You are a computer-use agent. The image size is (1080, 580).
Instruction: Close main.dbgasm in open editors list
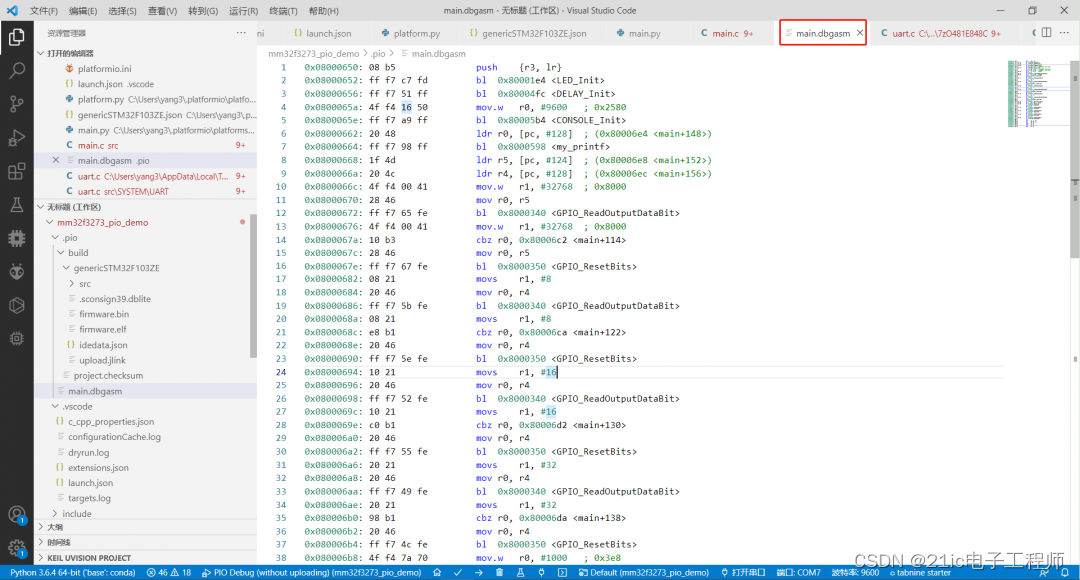coord(56,160)
